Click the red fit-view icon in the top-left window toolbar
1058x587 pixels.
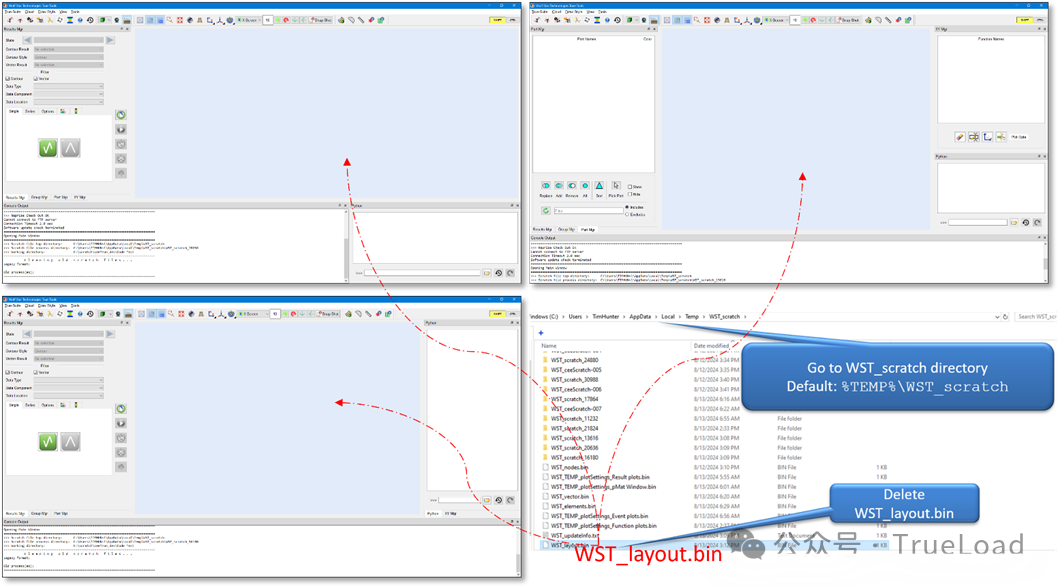180,20
